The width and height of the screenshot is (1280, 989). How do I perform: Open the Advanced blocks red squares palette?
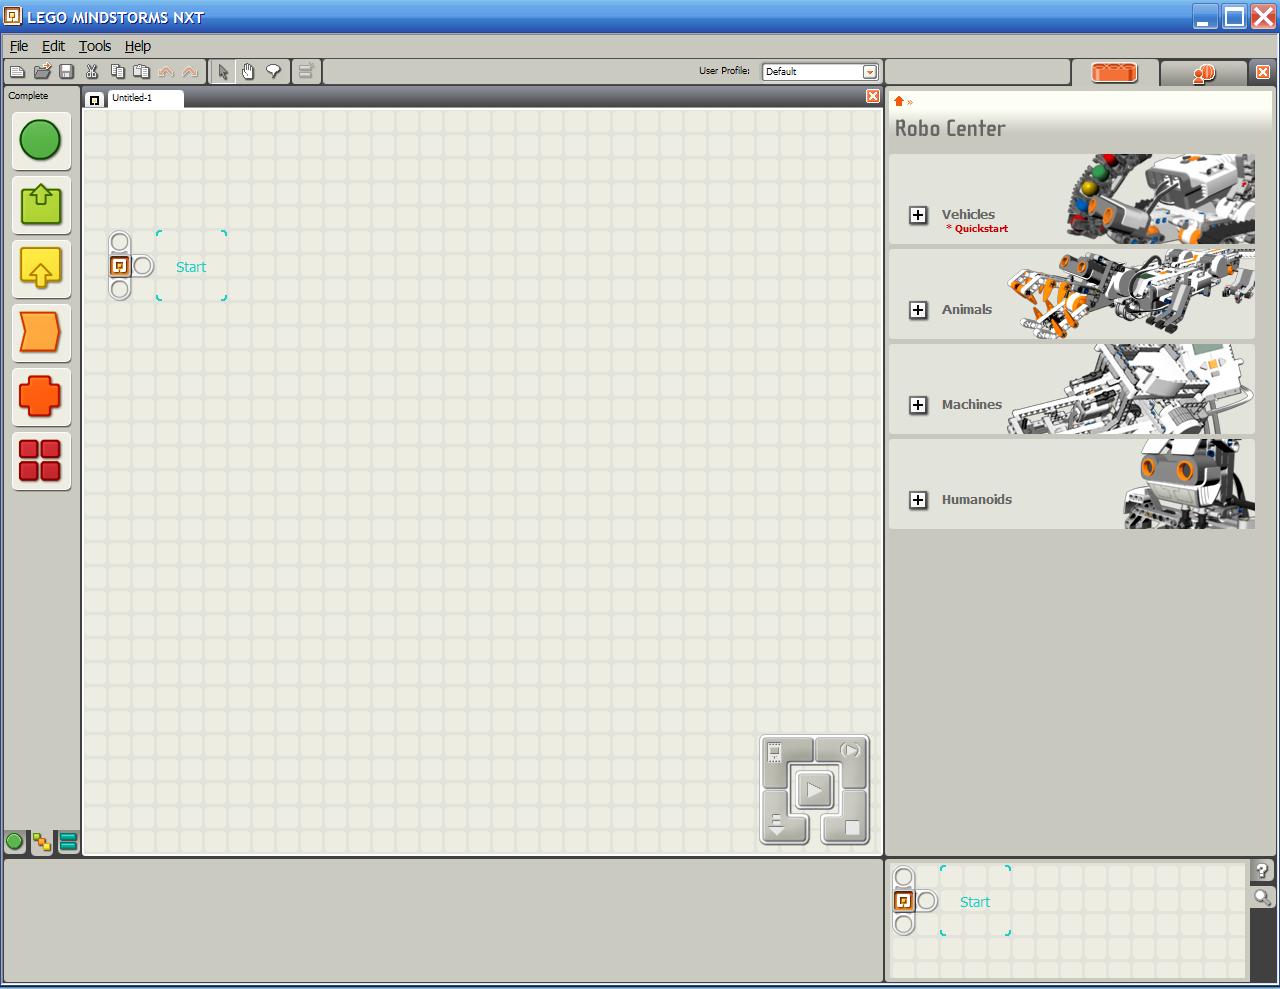(41, 460)
